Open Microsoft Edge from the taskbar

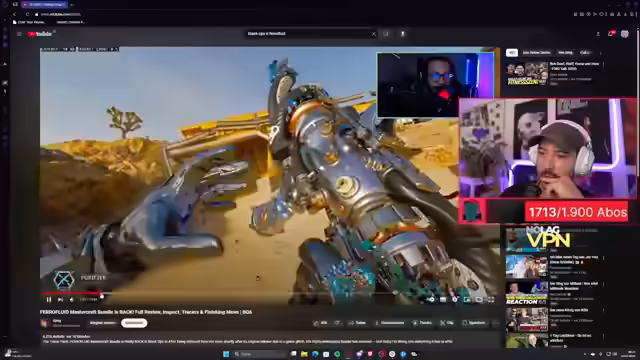(315, 354)
